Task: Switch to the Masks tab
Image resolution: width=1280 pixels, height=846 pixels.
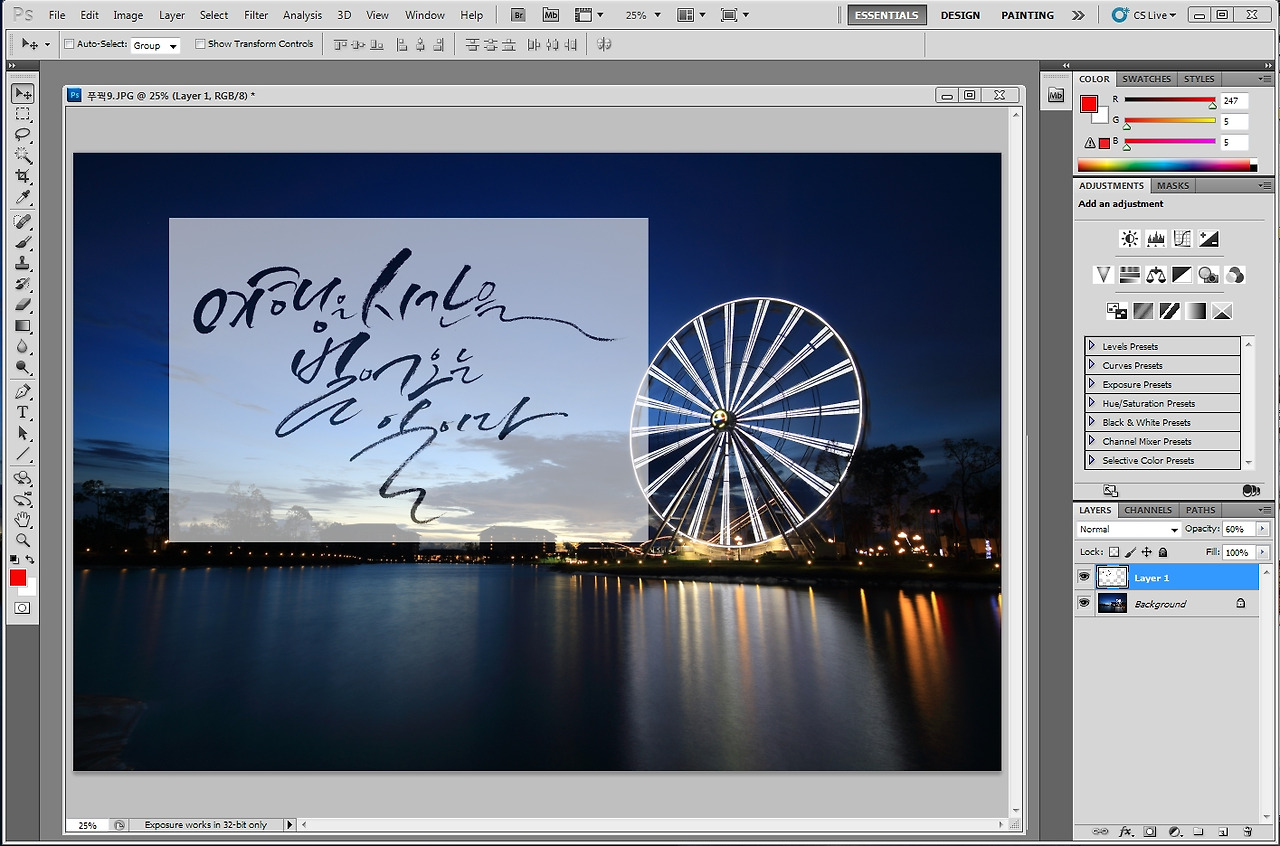Action: point(1173,185)
